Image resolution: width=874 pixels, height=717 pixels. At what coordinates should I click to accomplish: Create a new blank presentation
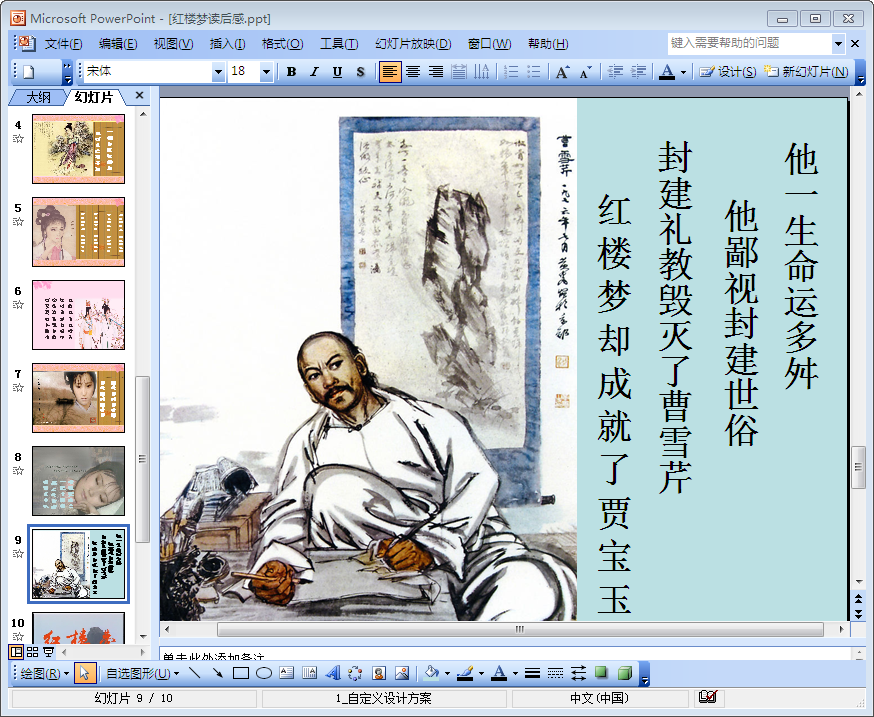point(28,72)
